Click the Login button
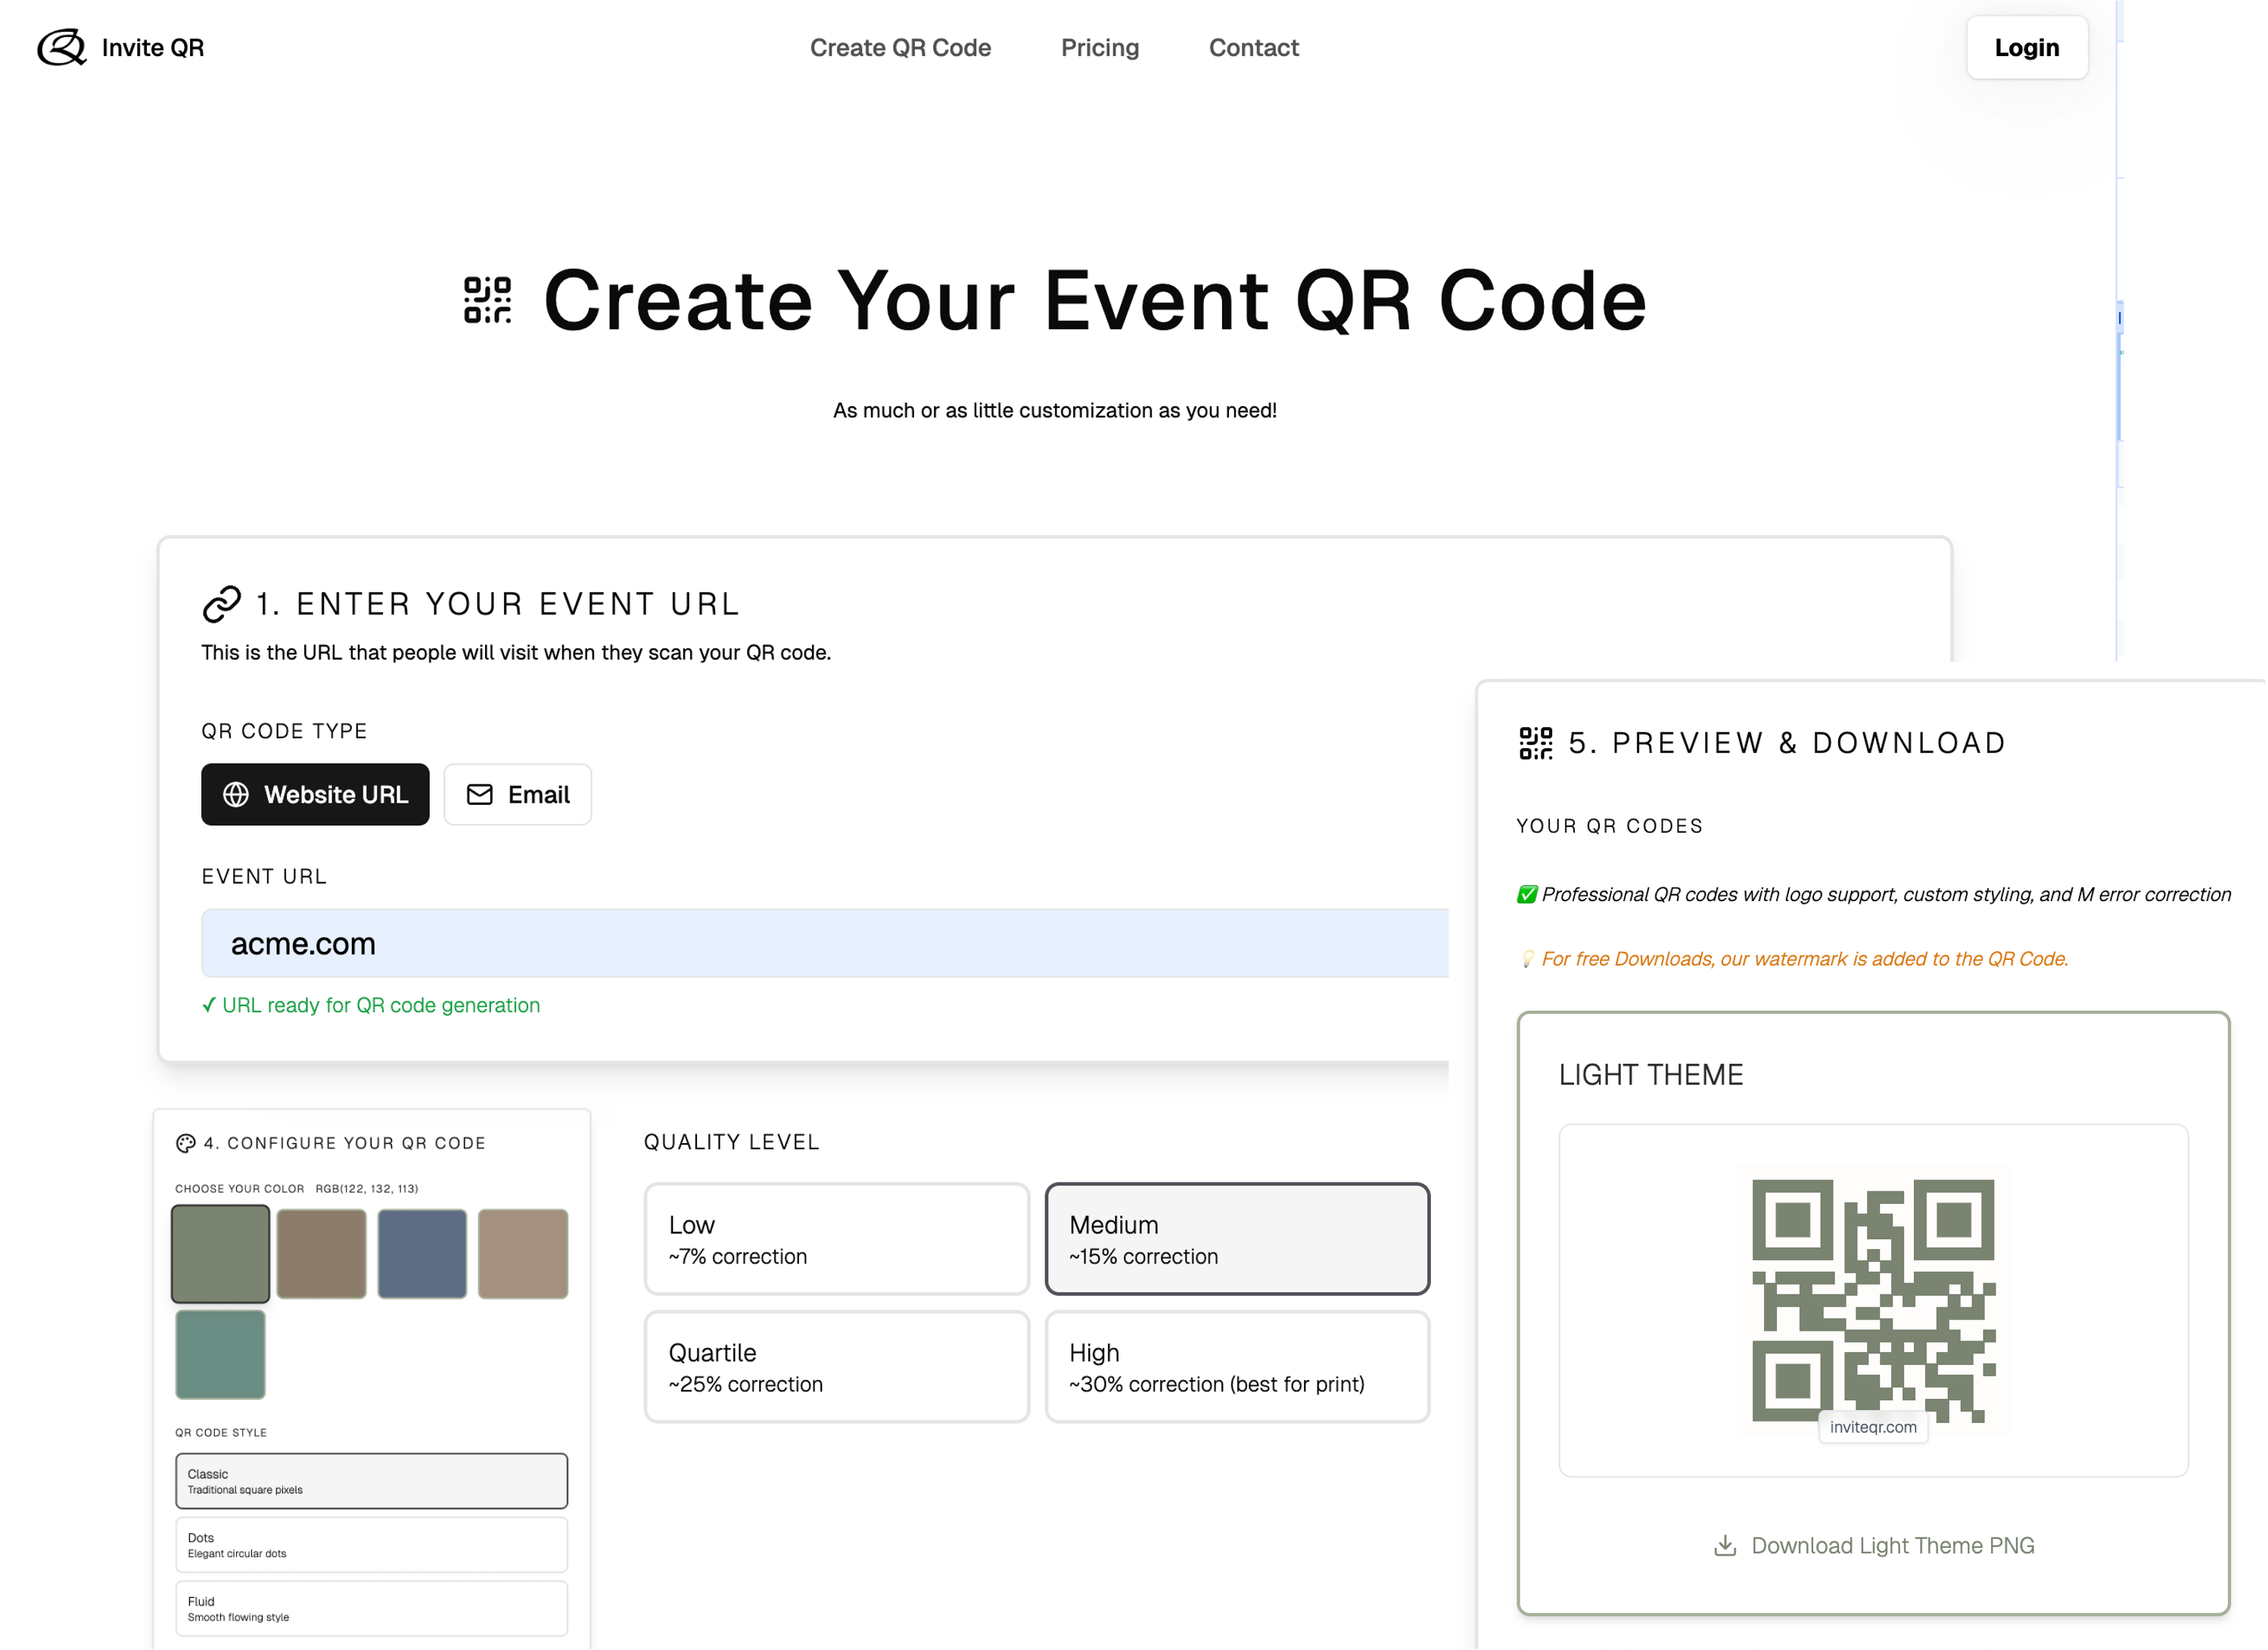This screenshot has height=1650, width=2268. pos(2029,47)
